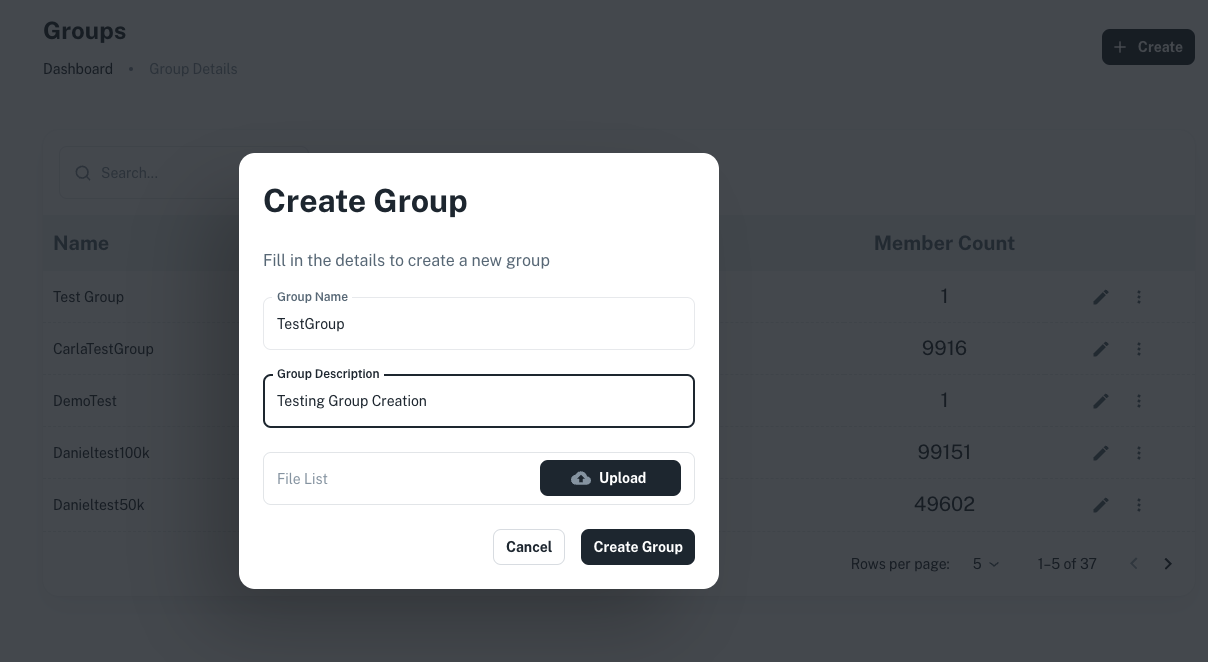Image resolution: width=1208 pixels, height=662 pixels.
Task: Open three-dot menu for Test Group
Action: [x=1139, y=297]
